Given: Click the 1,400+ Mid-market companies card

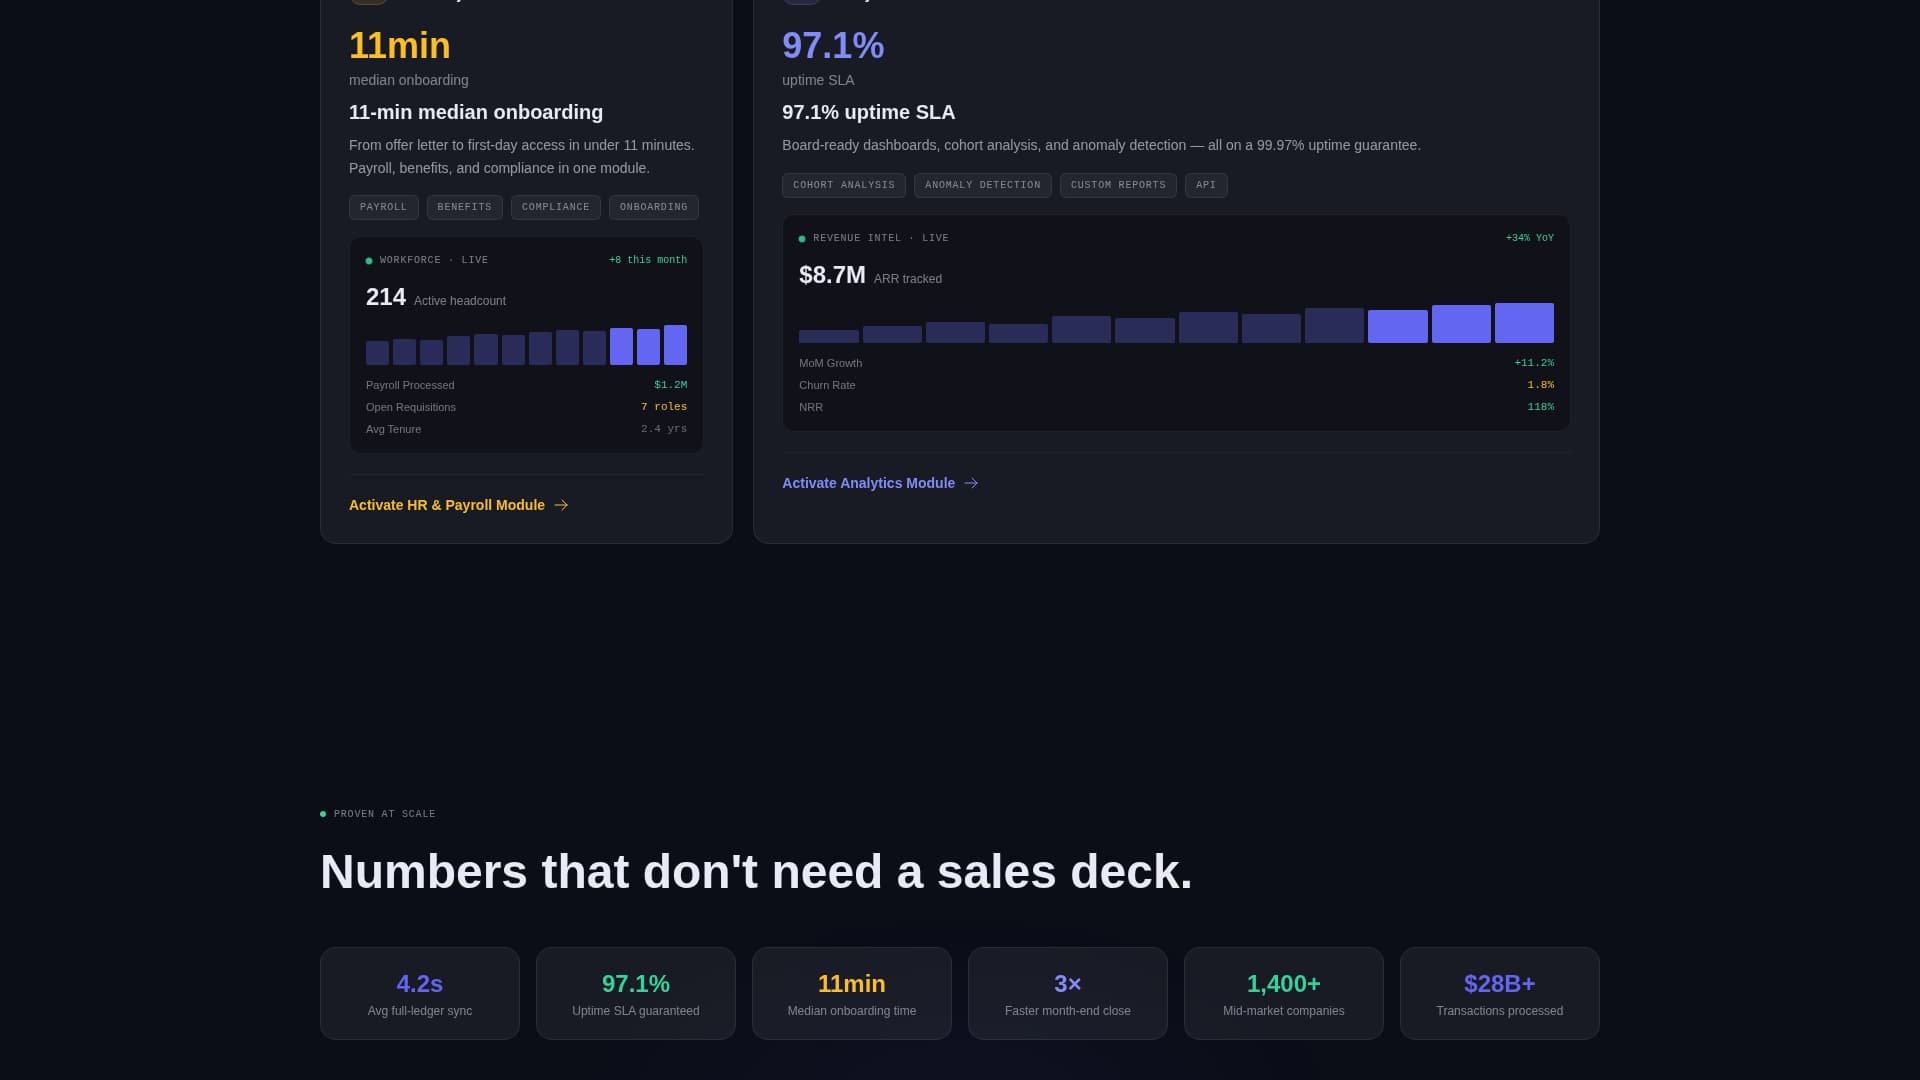Looking at the screenshot, I should coord(1284,993).
